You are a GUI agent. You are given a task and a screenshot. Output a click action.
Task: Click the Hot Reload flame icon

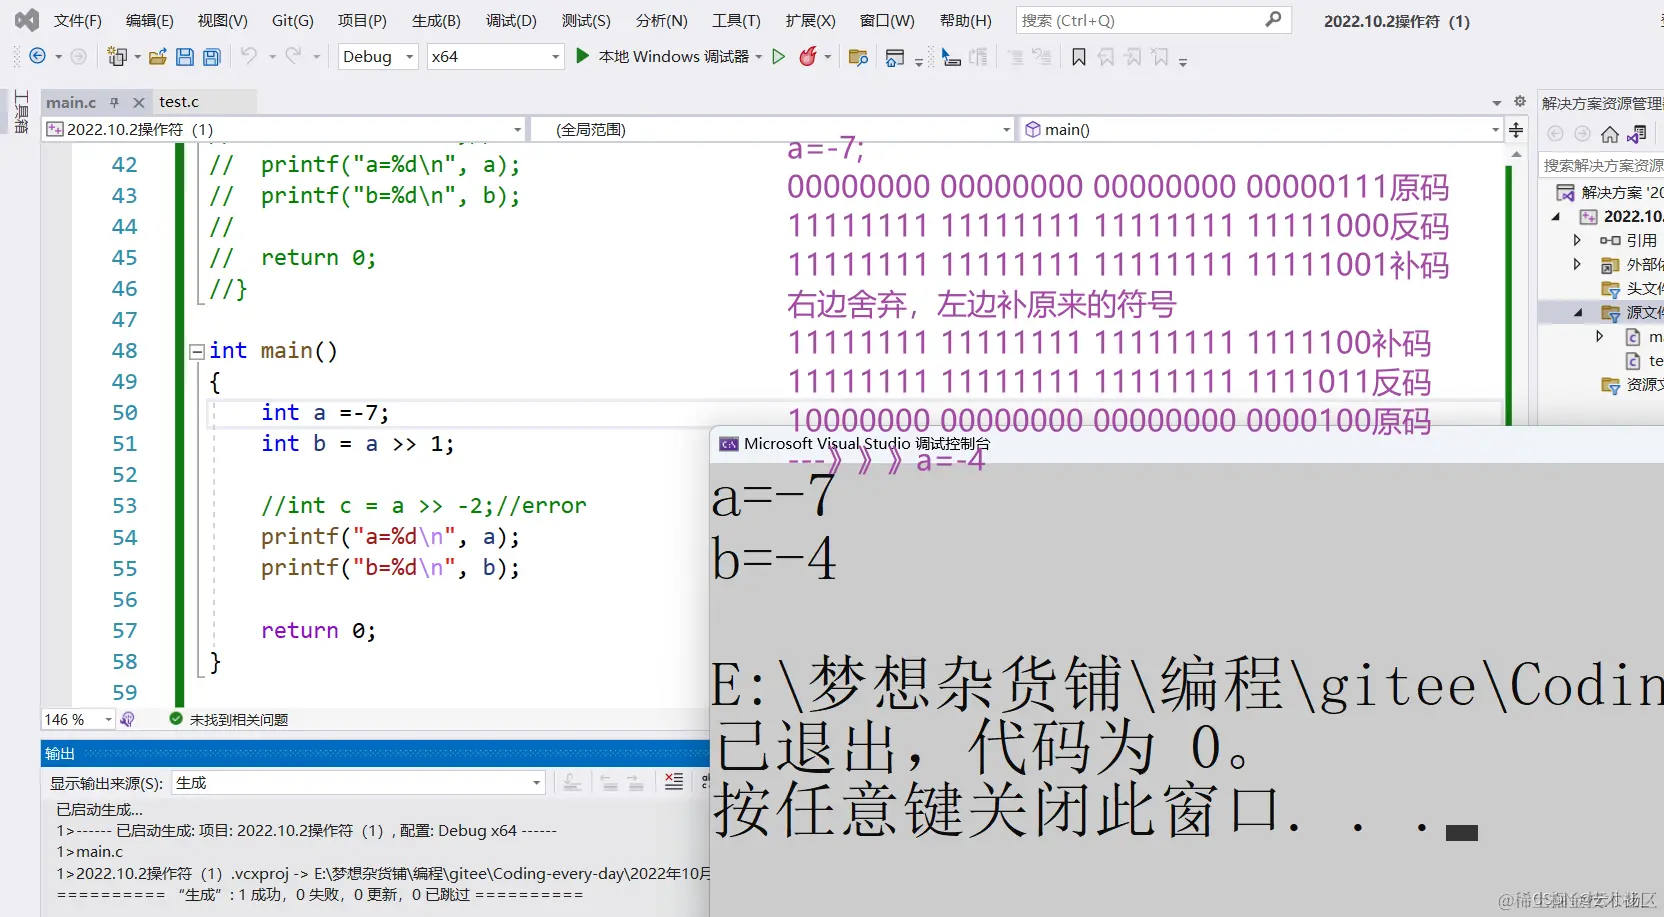coord(810,57)
